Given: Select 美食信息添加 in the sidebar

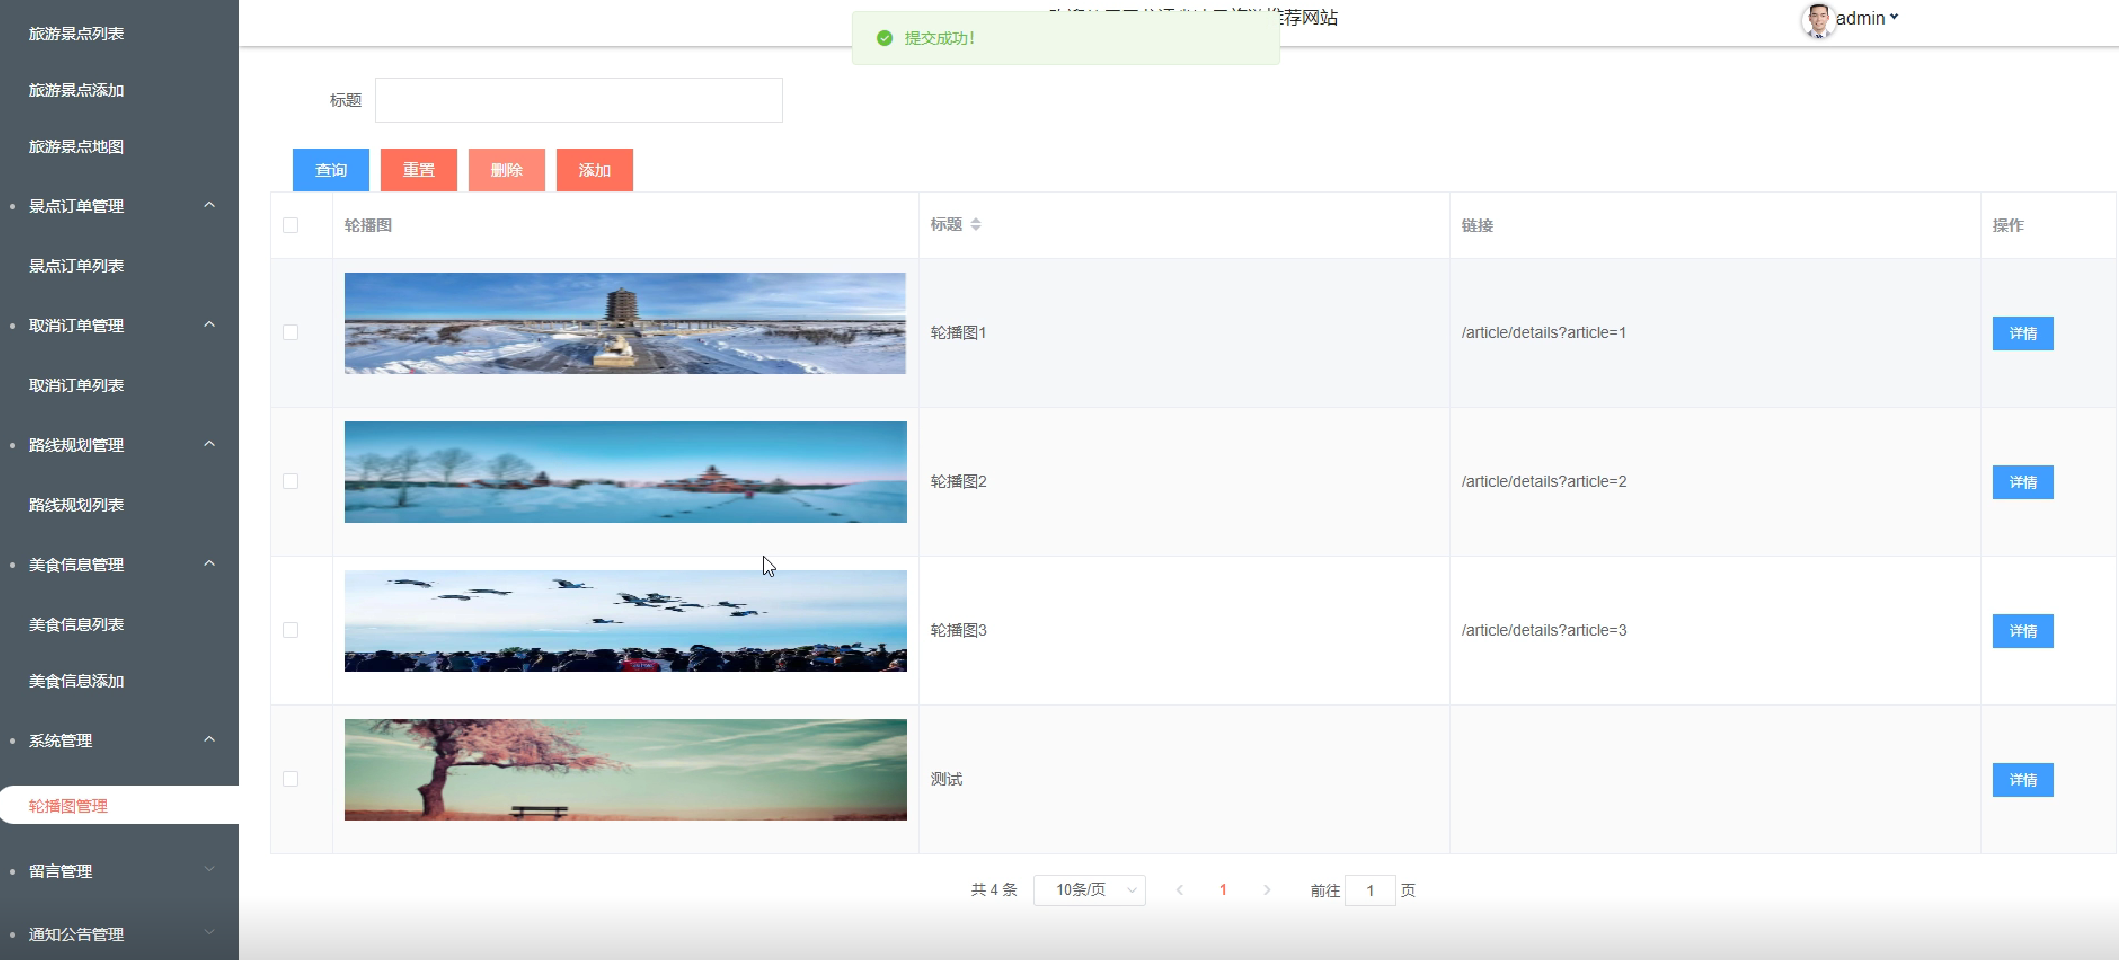Looking at the screenshot, I should tap(76, 681).
